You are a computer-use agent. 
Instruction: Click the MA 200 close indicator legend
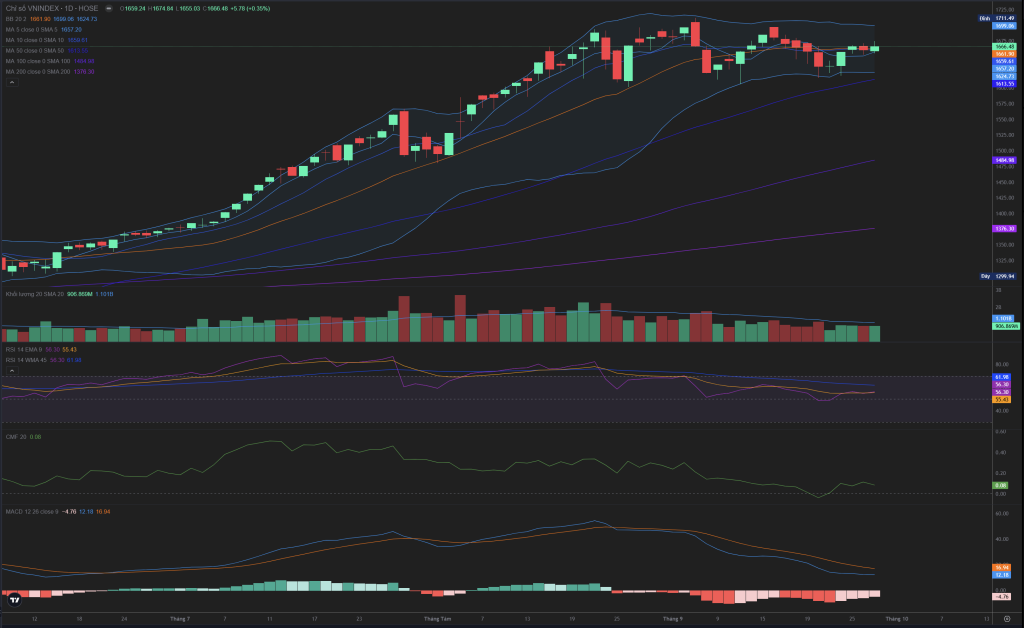pyautogui.click(x=36, y=72)
